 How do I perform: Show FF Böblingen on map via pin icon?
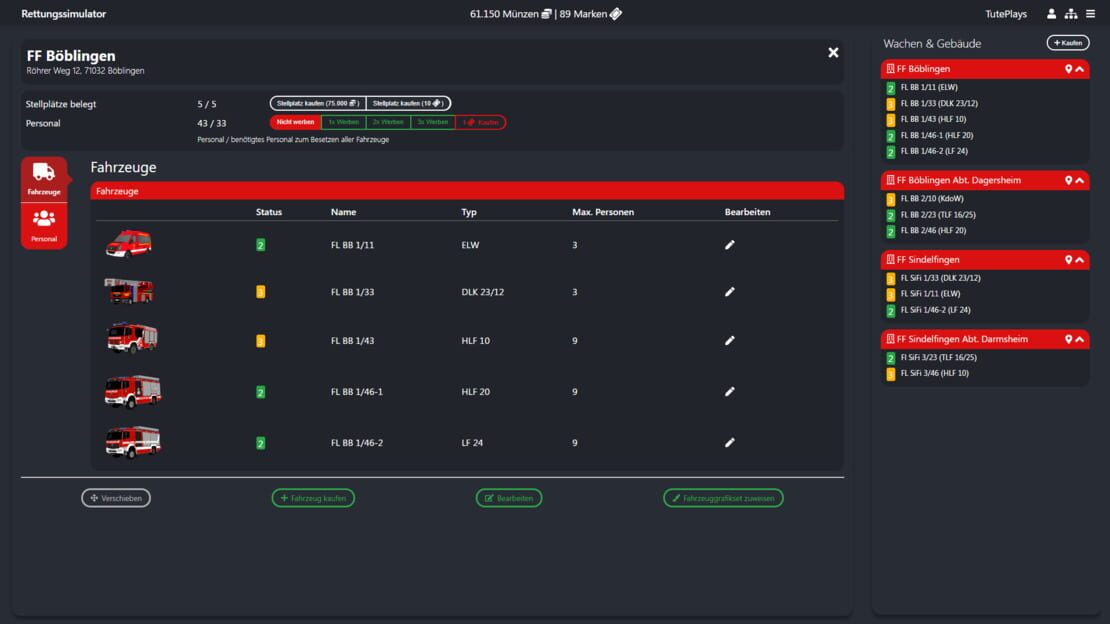(x=1068, y=69)
